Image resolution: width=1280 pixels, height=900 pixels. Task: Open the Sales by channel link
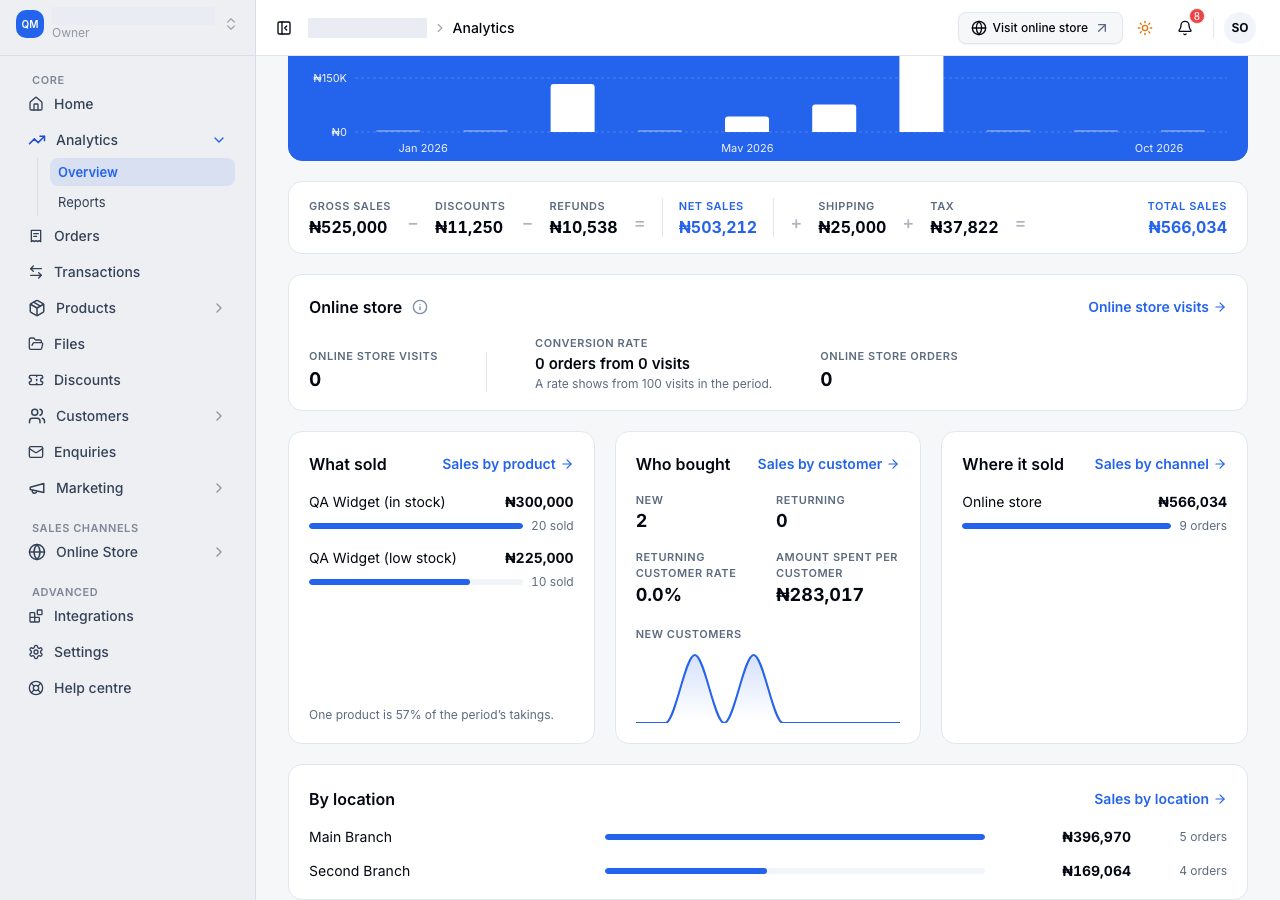[x=1161, y=464]
